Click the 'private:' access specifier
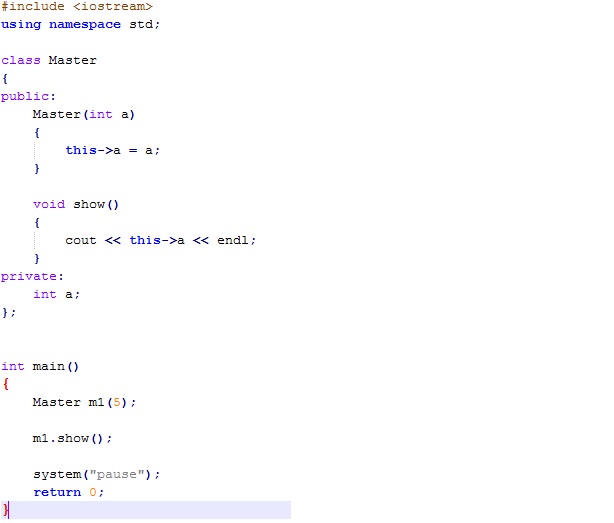614x523 pixels. [32, 276]
